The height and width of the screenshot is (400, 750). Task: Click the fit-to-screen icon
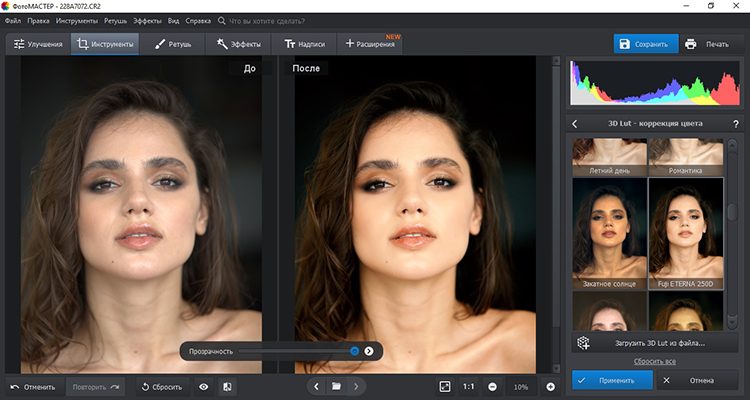(445, 386)
